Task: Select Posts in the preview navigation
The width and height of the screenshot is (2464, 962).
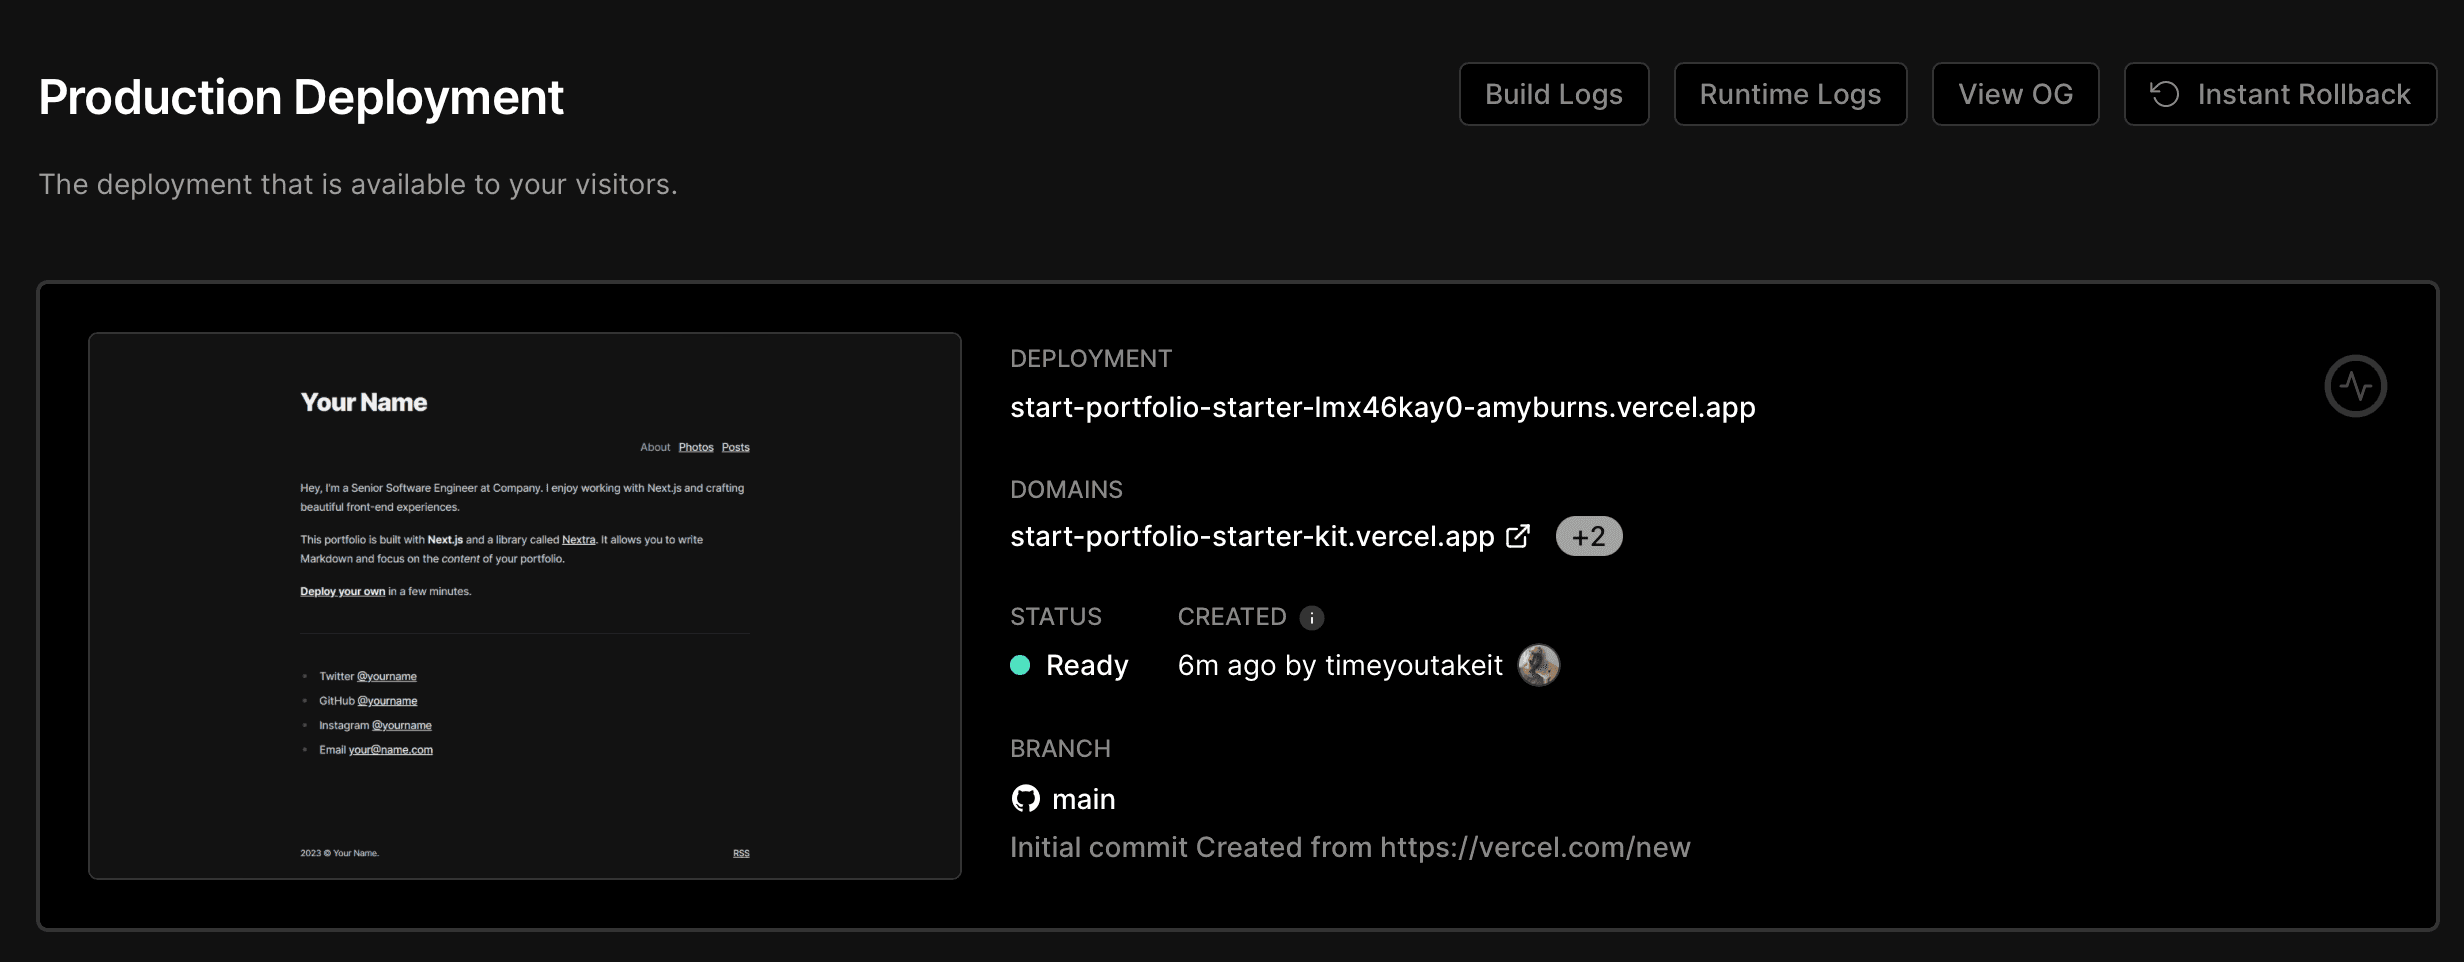Action: (x=735, y=446)
